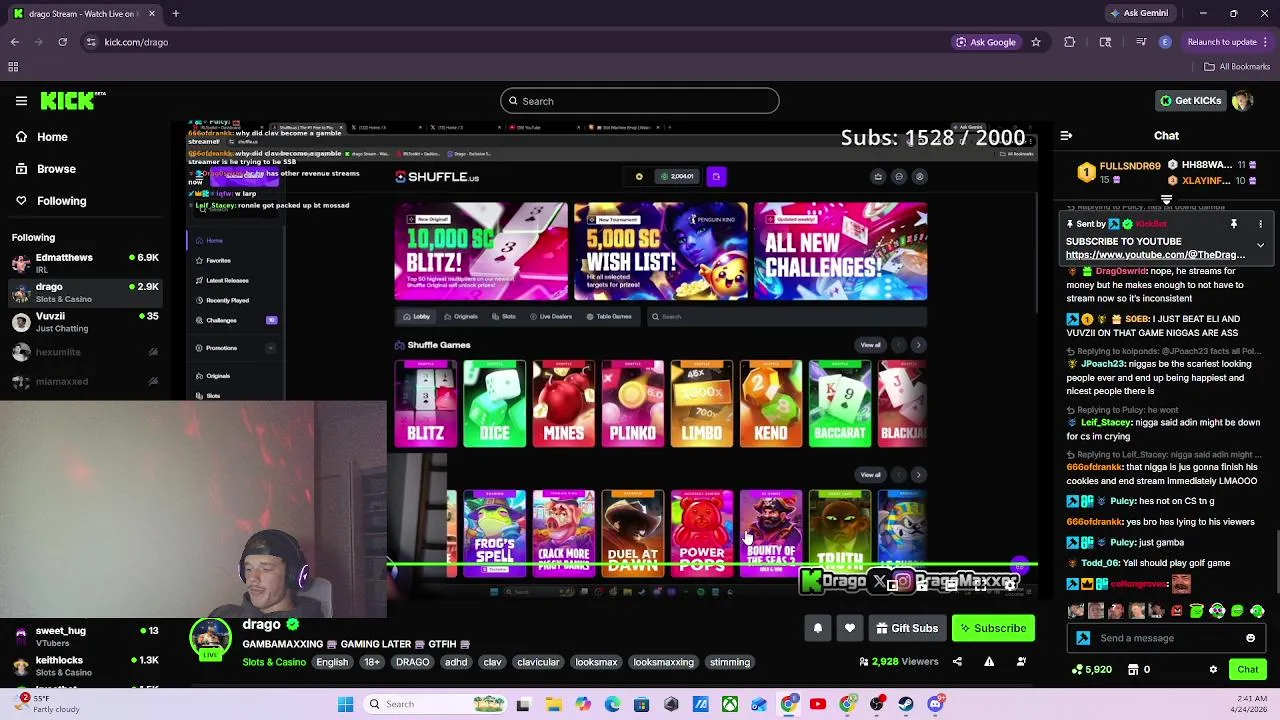Viewport: 1280px width, 720px height.
Task: Click the taskbar Search box
Action: click(x=435, y=704)
